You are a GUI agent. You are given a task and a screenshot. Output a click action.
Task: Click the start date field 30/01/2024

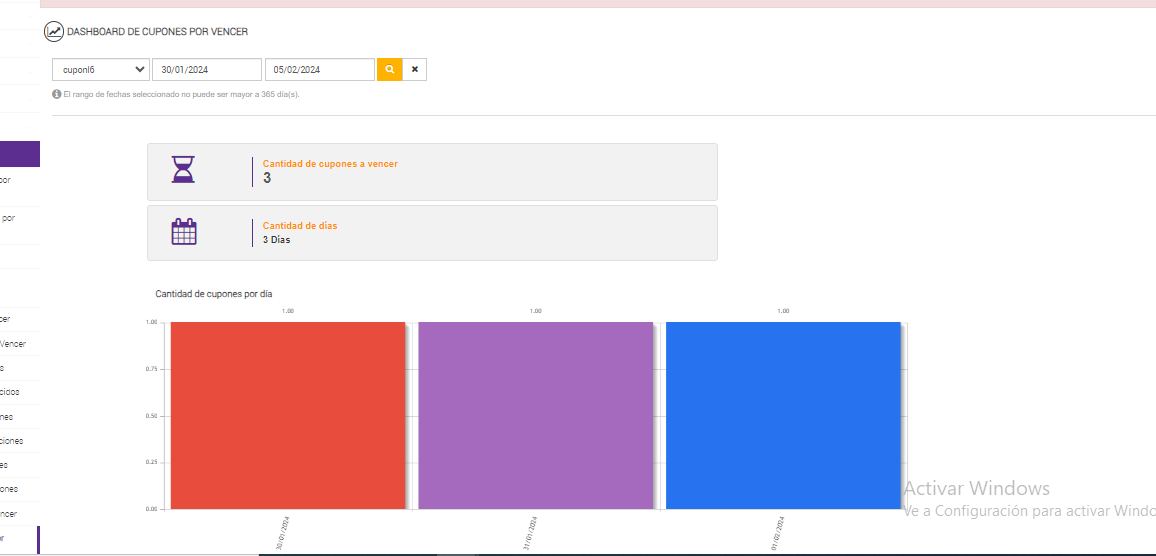[x=206, y=69]
